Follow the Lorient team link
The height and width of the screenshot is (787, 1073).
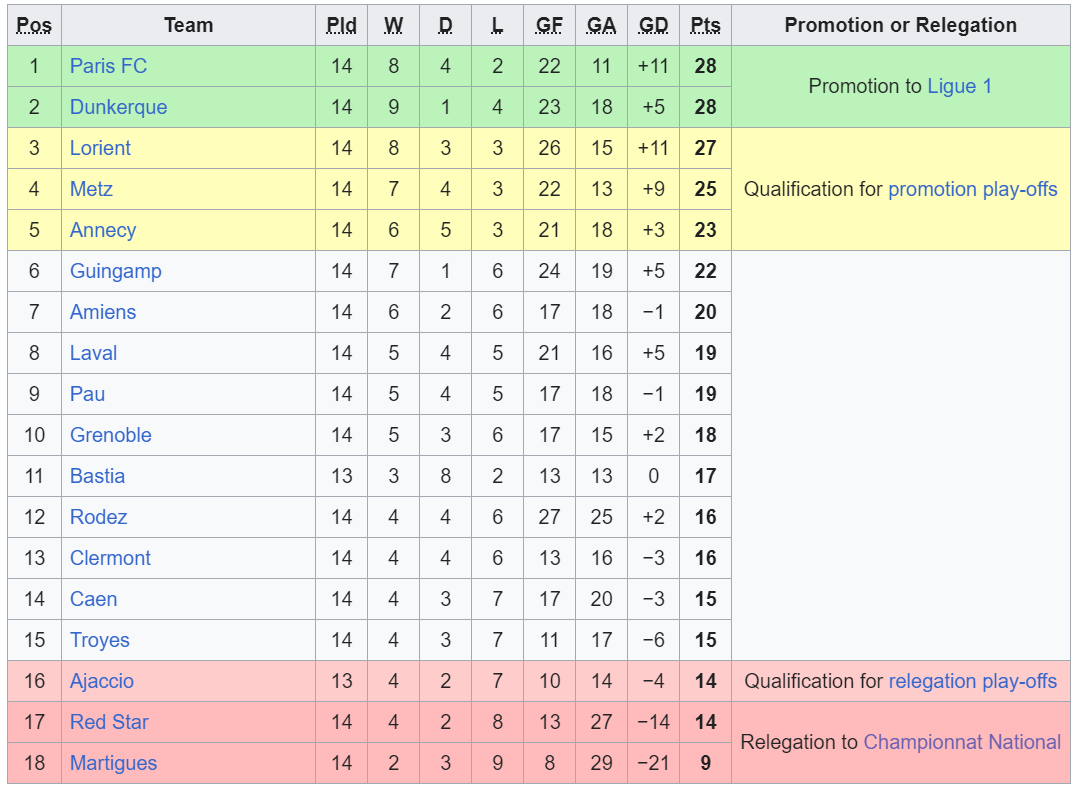[x=100, y=149]
